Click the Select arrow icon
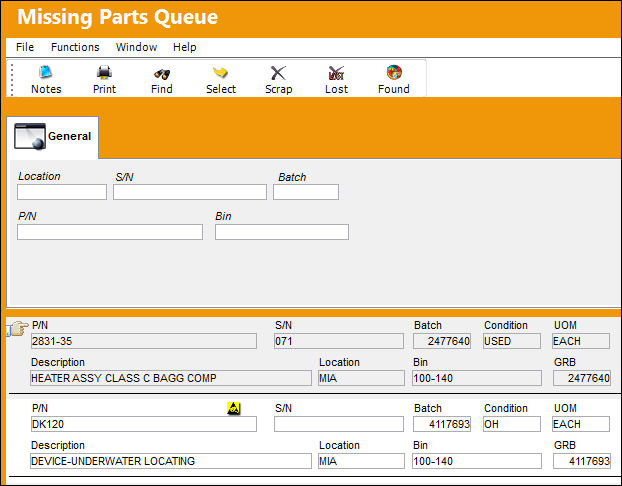This screenshot has width=622, height=486. coord(221,73)
